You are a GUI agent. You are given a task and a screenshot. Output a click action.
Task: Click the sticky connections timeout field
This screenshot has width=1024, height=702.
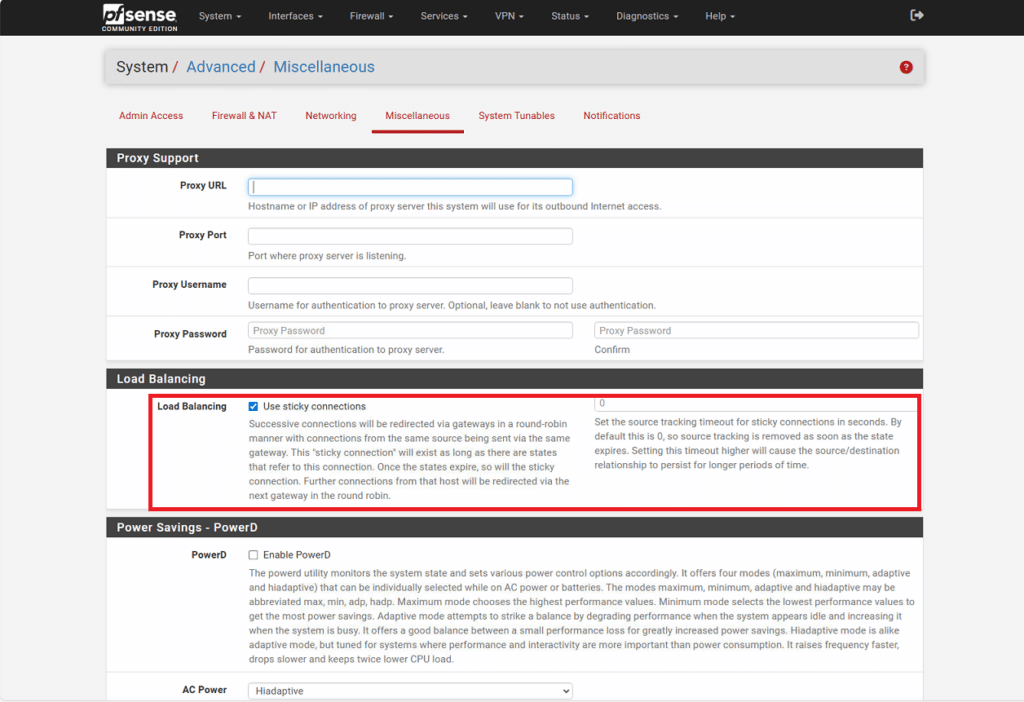point(756,404)
